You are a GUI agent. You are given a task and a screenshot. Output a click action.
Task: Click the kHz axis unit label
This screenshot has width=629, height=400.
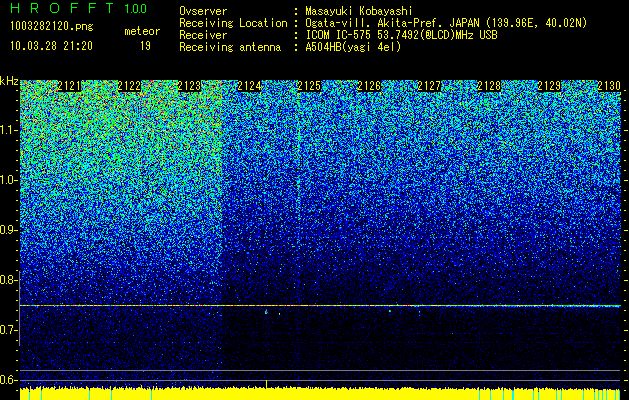click(x=9, y=81)
